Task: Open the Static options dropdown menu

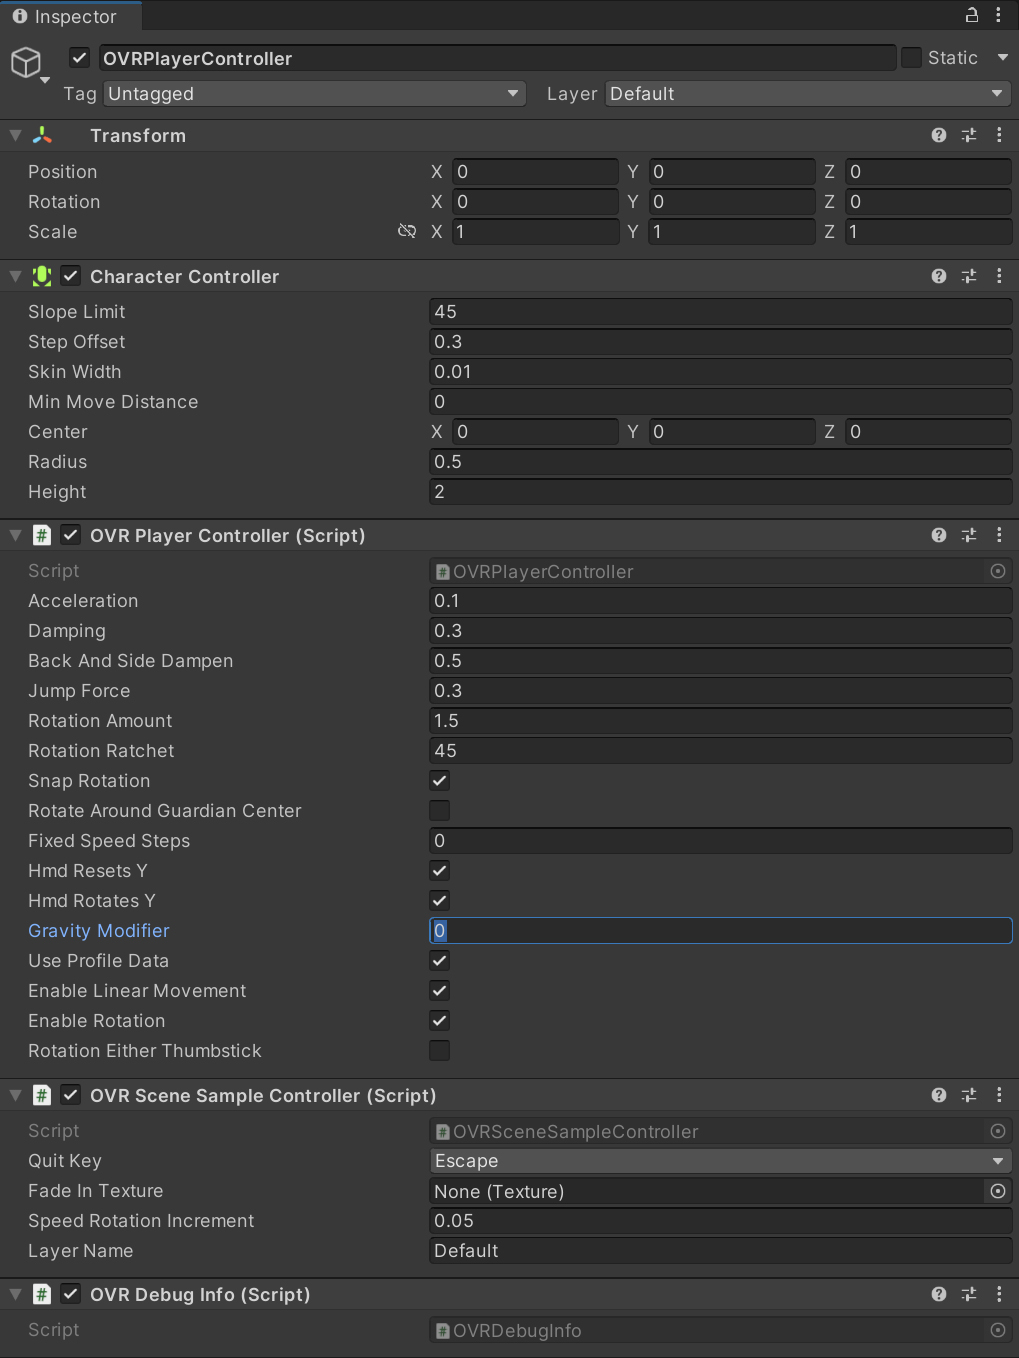Action: pos(1003,57)
